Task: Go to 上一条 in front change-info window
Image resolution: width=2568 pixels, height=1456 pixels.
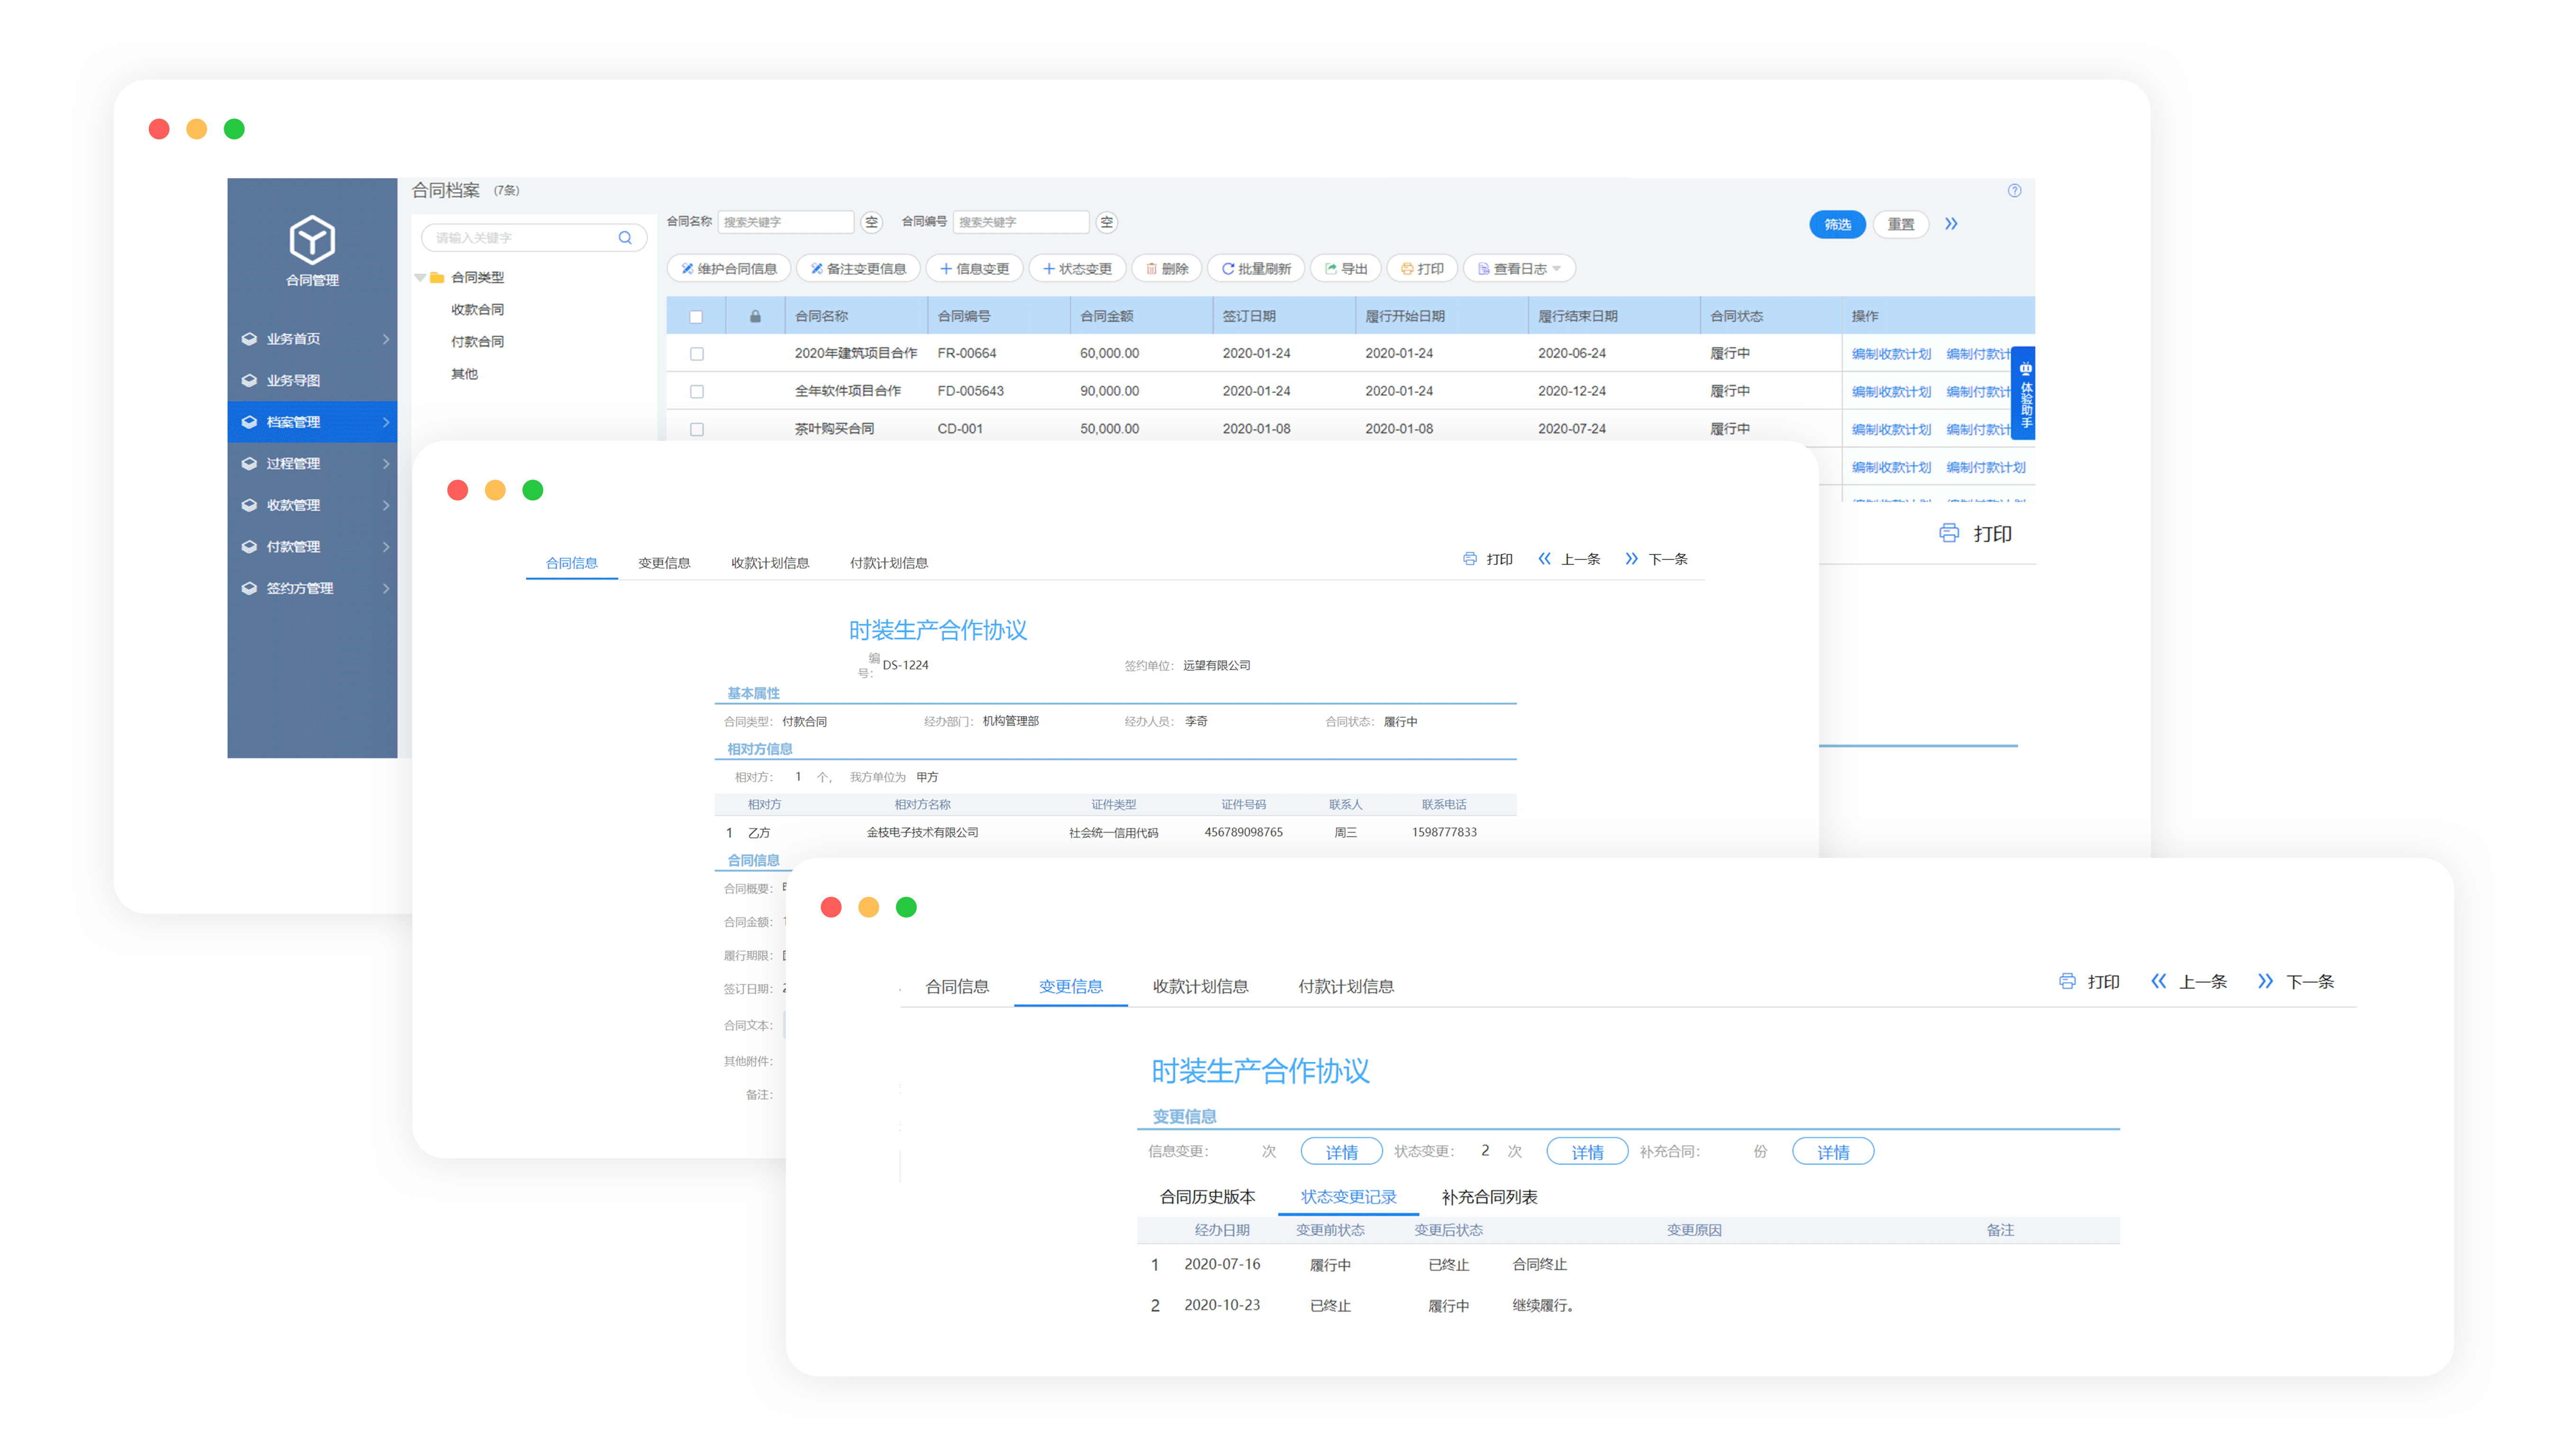Action: click(2189, 982)
